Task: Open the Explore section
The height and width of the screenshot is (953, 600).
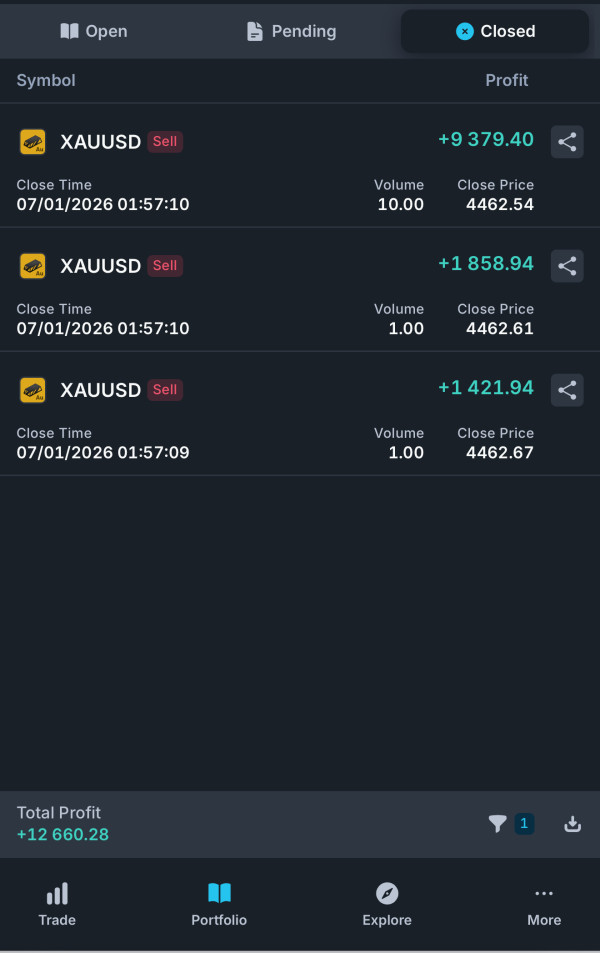Action: [387, 904]
